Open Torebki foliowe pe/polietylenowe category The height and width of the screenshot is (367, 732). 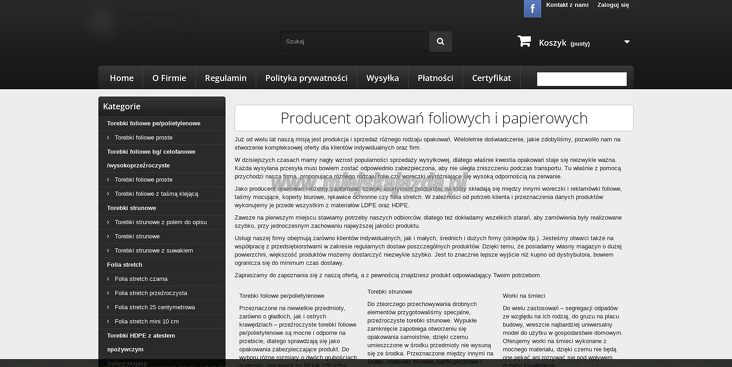click(x=154, y=124)
